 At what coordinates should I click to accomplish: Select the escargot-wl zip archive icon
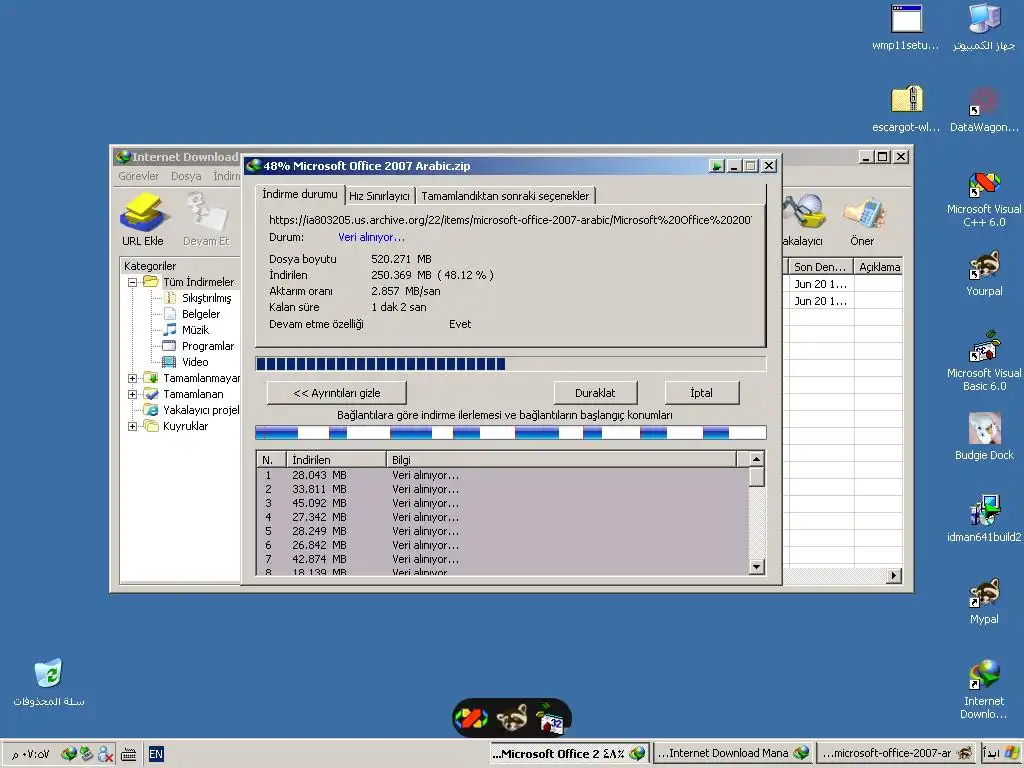point(906,109)
